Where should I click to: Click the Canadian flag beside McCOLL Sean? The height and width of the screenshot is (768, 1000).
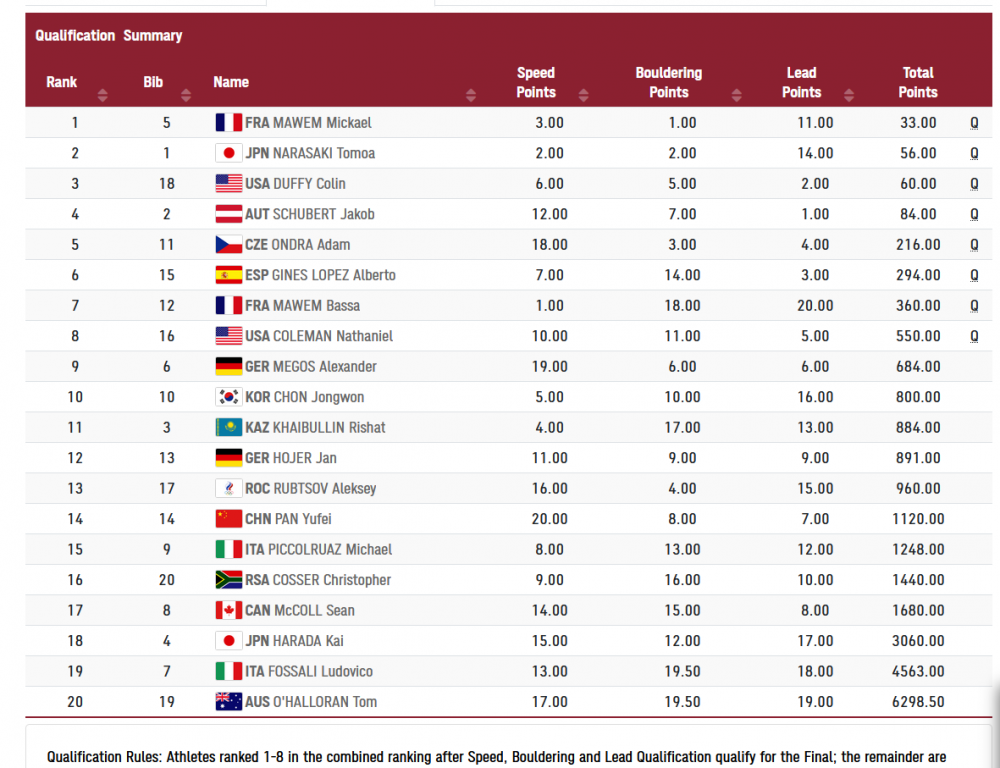point(228,611)
